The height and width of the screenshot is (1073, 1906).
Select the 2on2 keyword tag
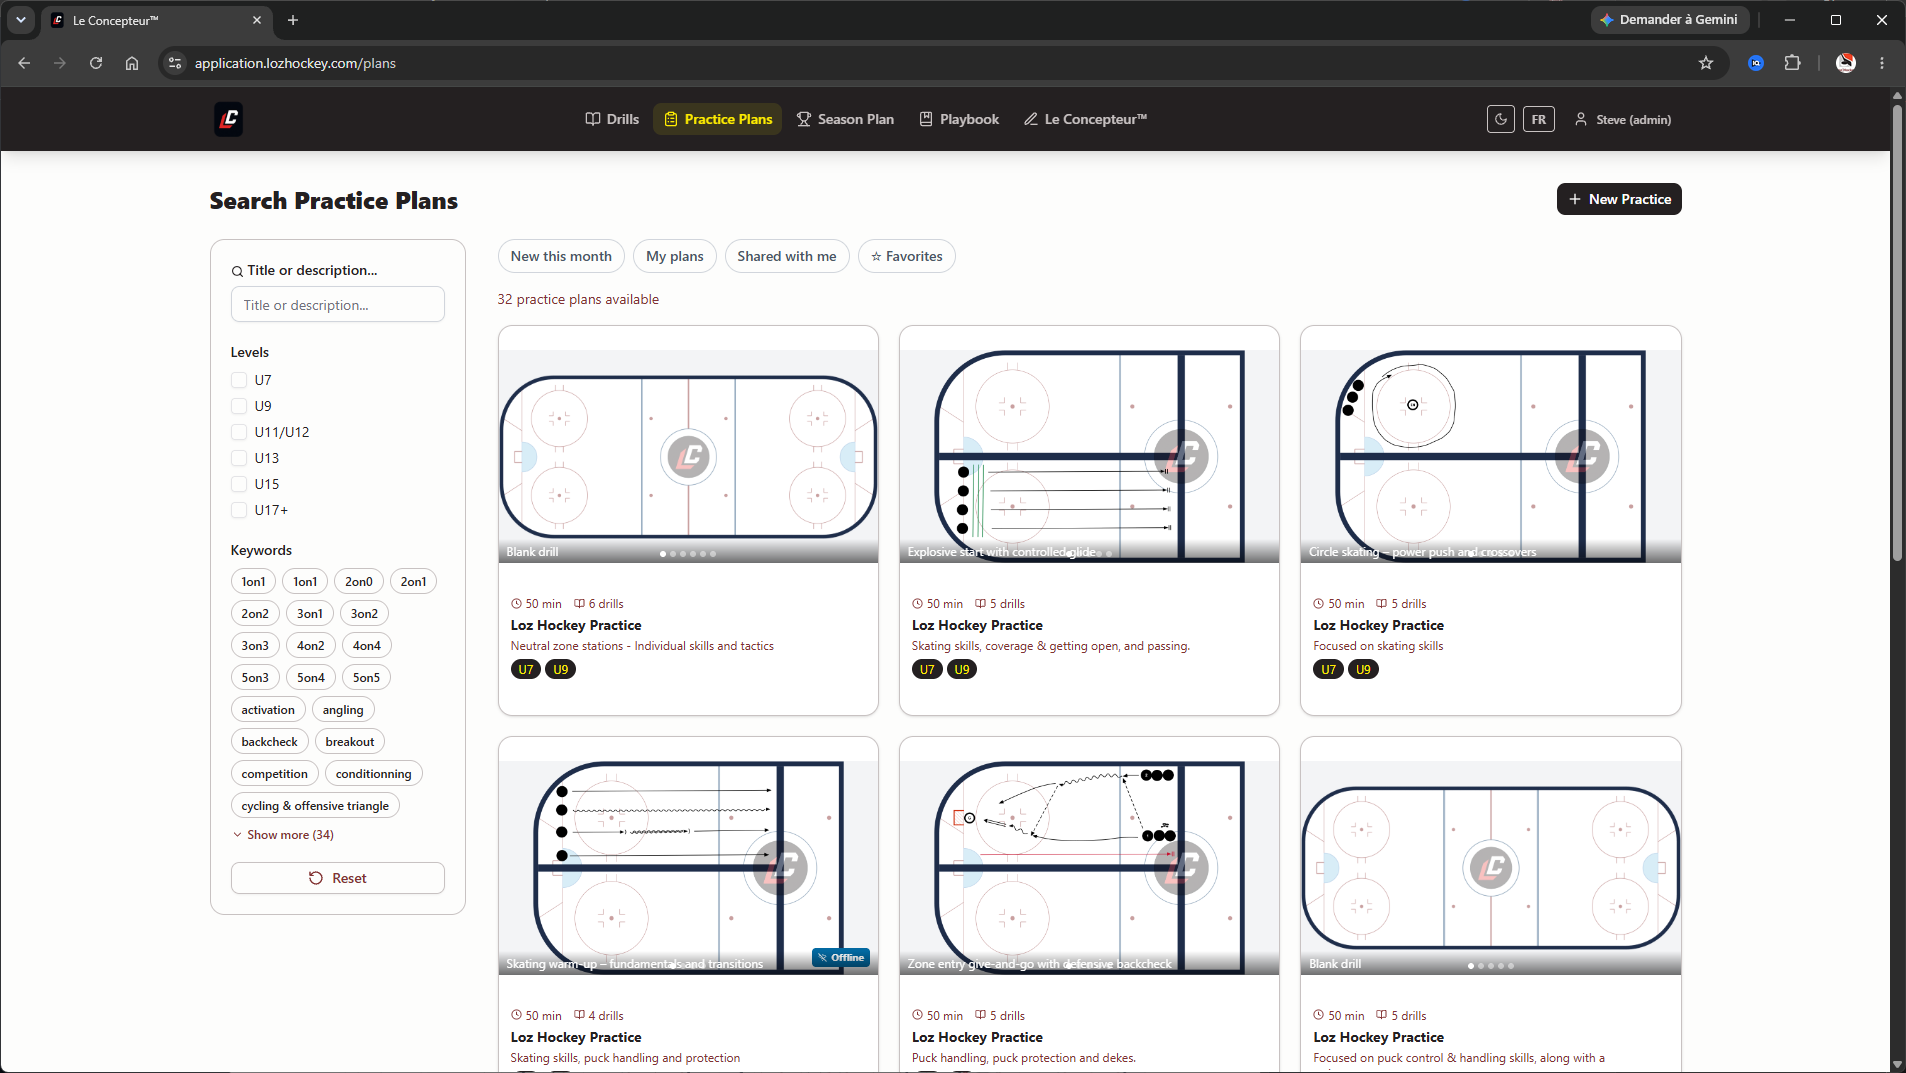coord(255,614)
